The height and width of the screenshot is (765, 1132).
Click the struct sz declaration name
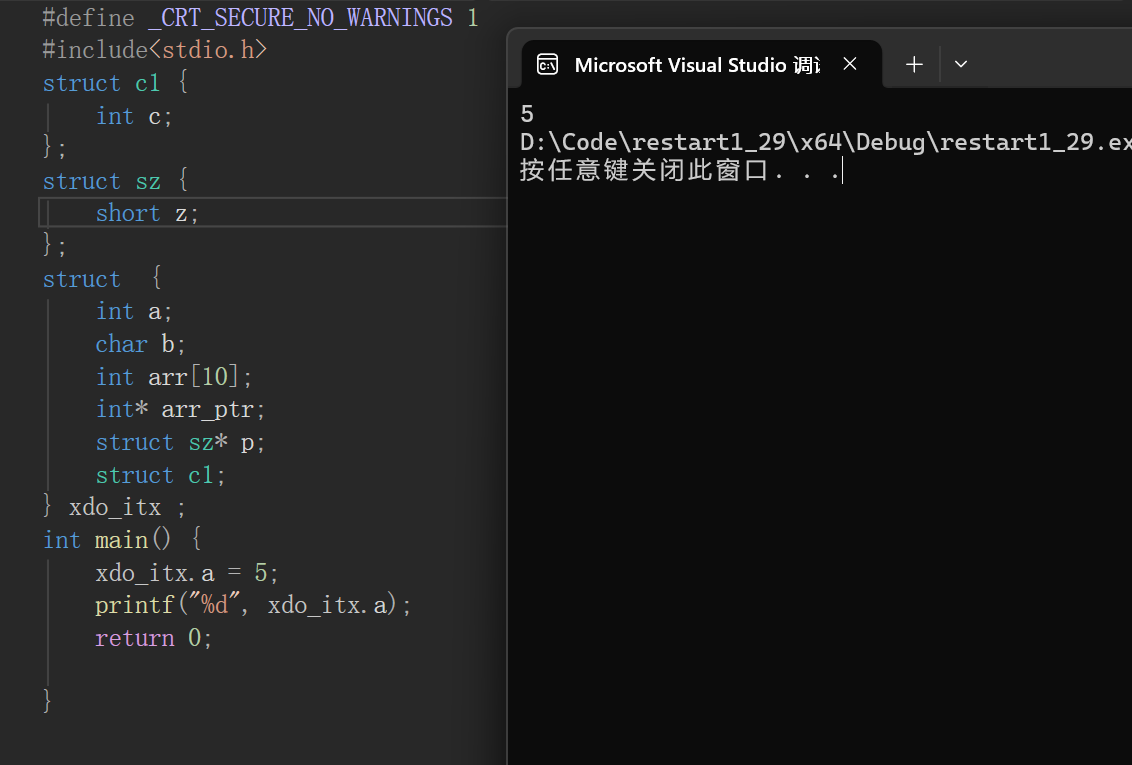click(148, 181)
